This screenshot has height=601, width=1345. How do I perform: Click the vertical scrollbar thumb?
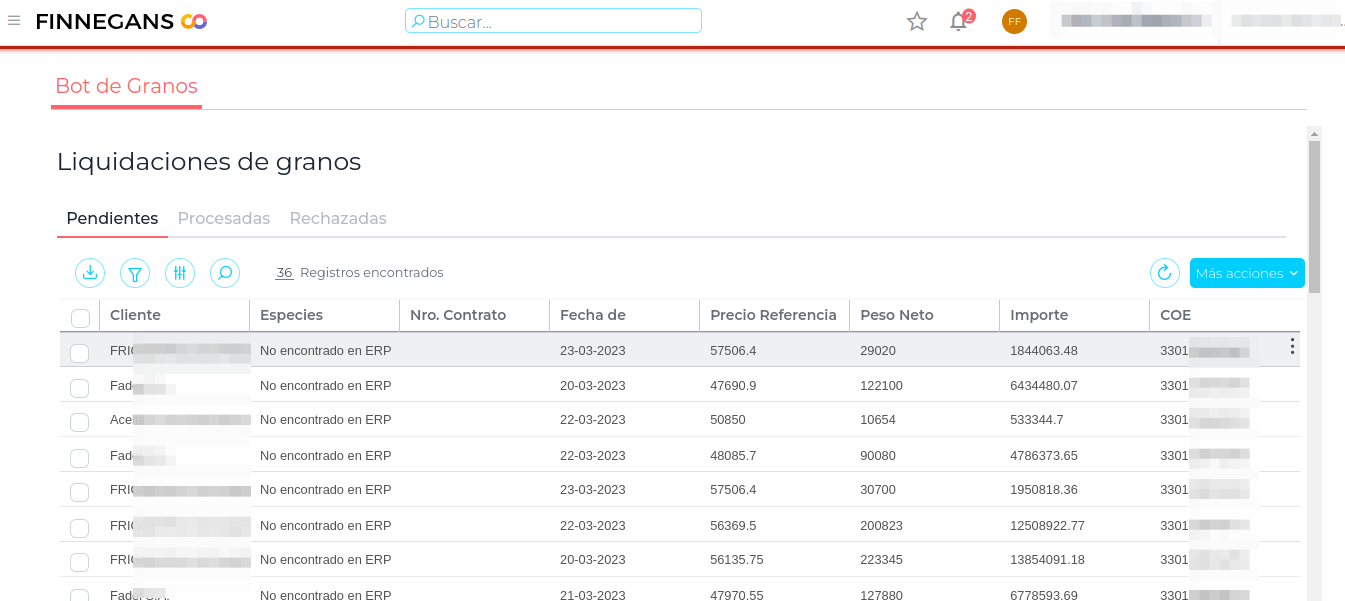tap(1314, 215)
